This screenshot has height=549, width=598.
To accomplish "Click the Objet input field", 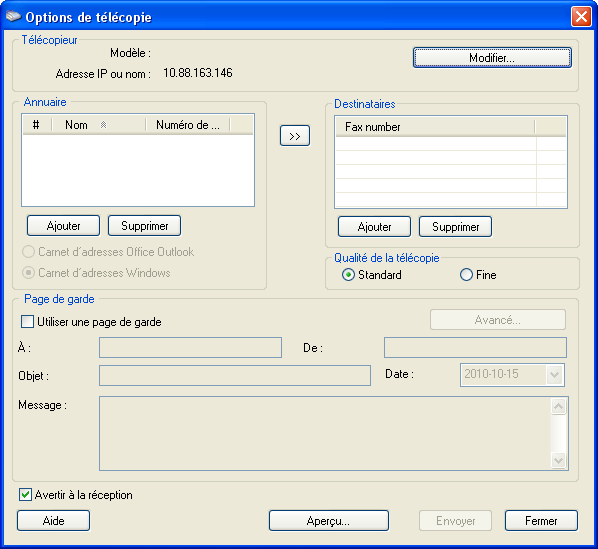I will pyautogui.click(x=235, y=376).
